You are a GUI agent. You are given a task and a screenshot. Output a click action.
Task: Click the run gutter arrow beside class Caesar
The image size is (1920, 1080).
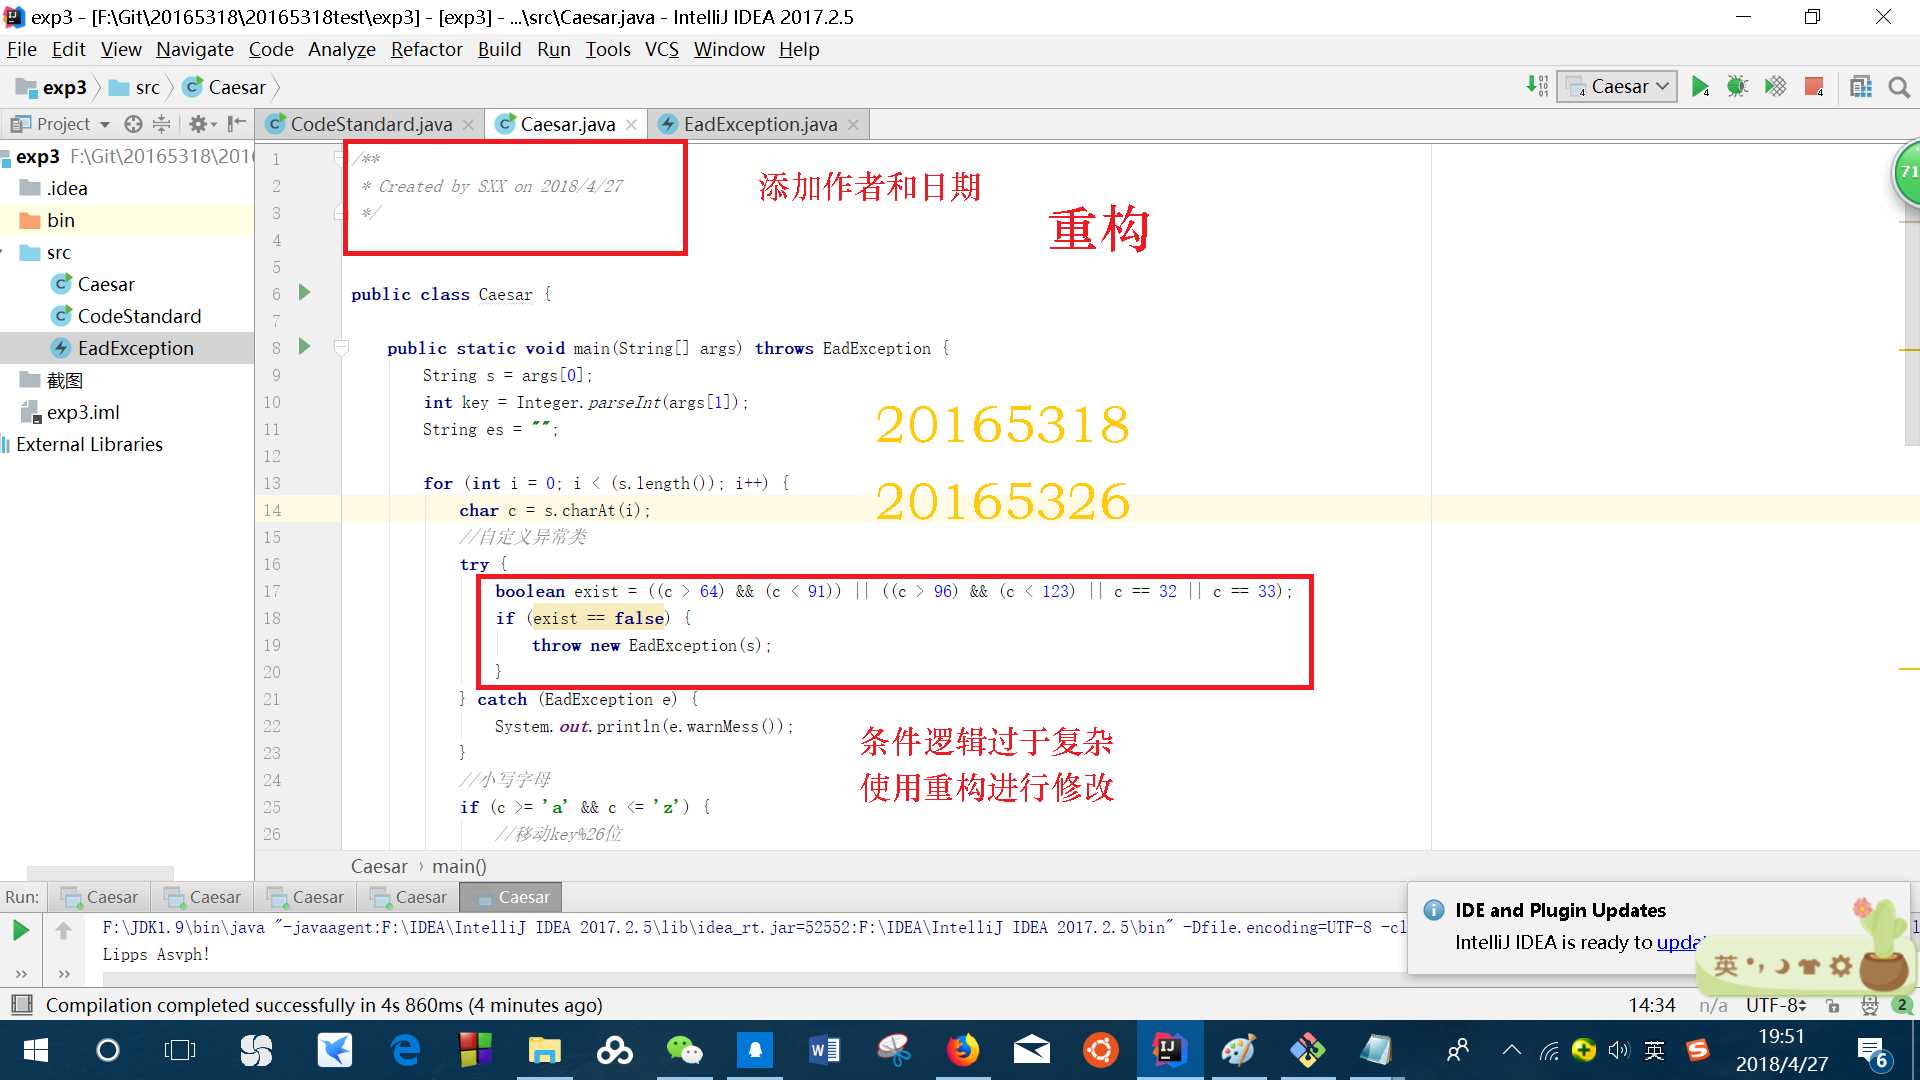pyautogui.click(x=305, y=293)
